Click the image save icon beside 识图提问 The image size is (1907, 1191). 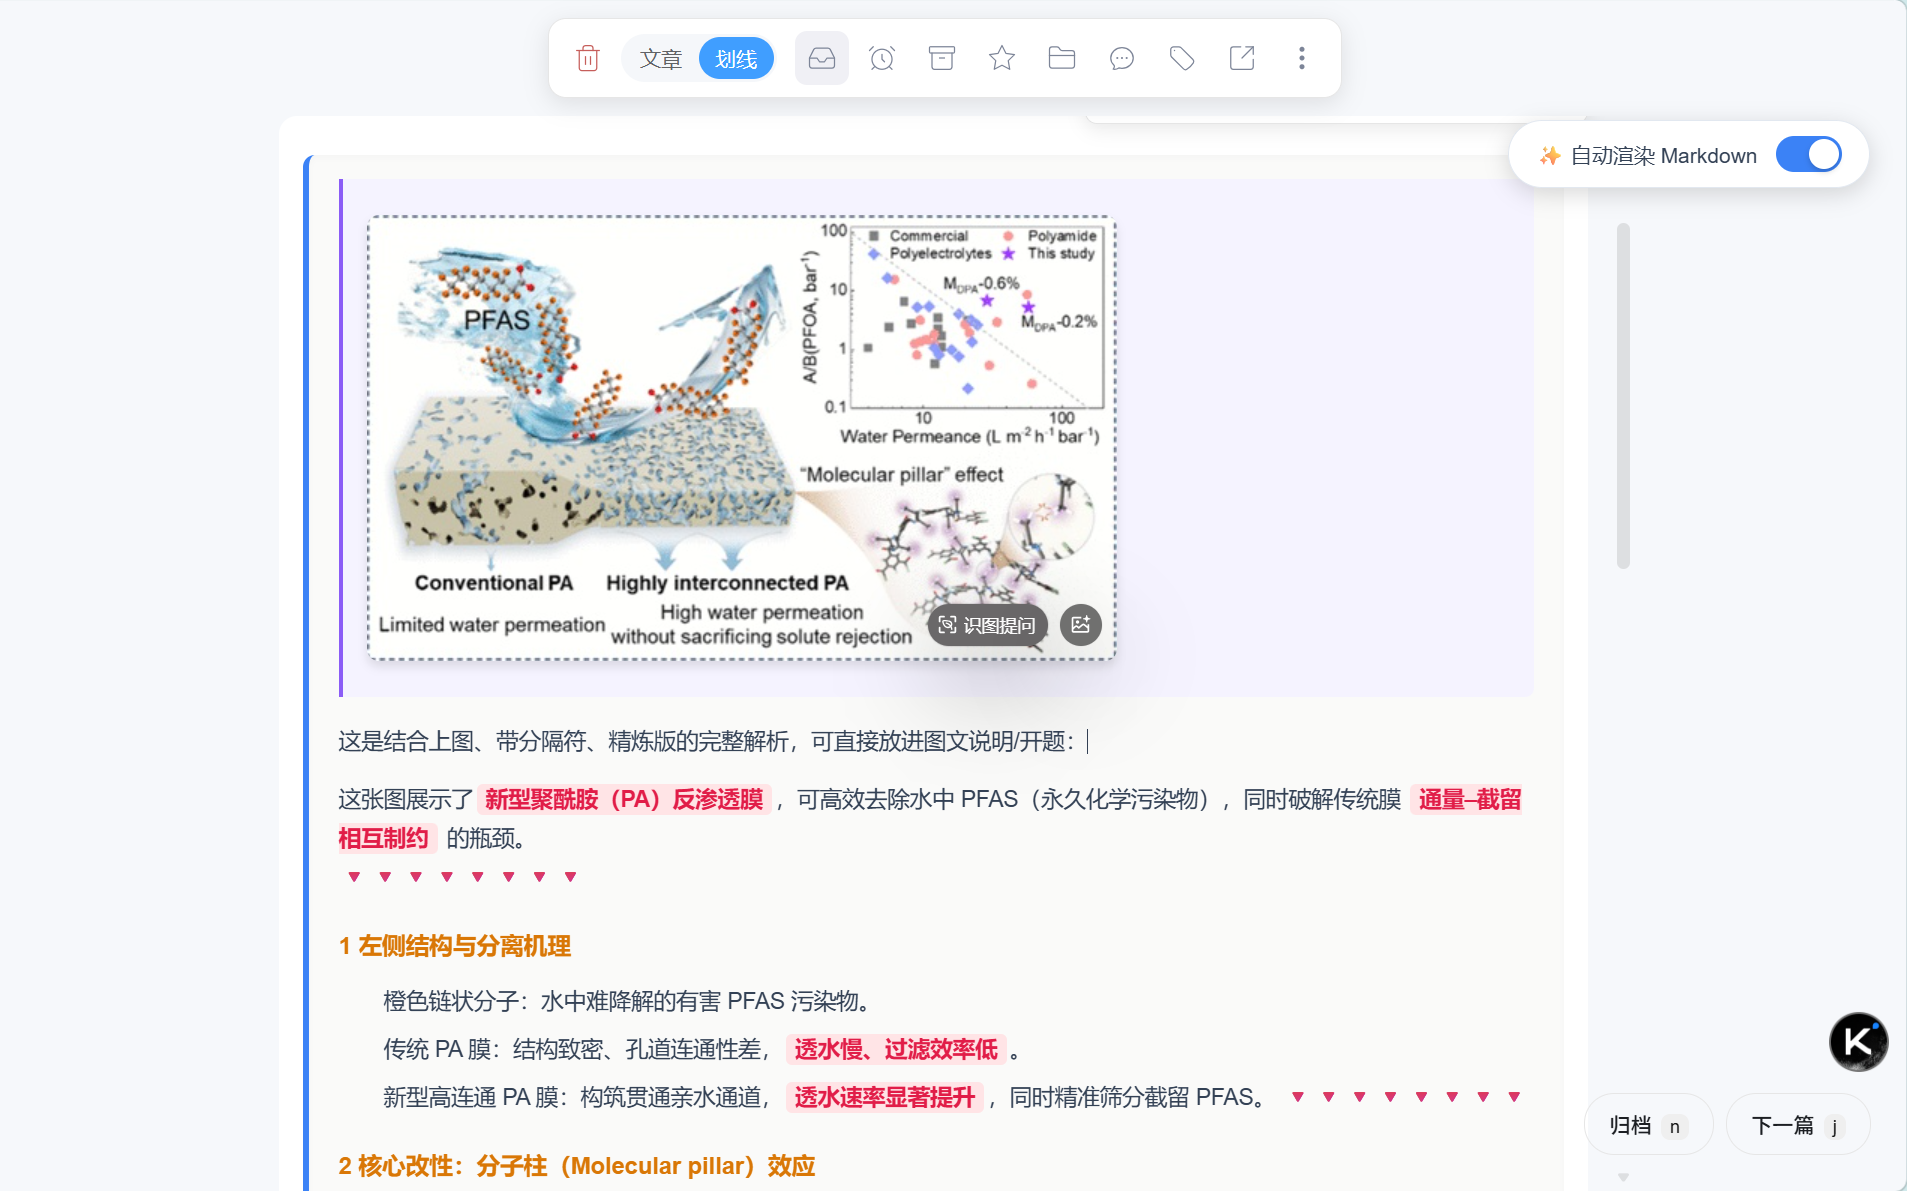tap(1080, 625)
